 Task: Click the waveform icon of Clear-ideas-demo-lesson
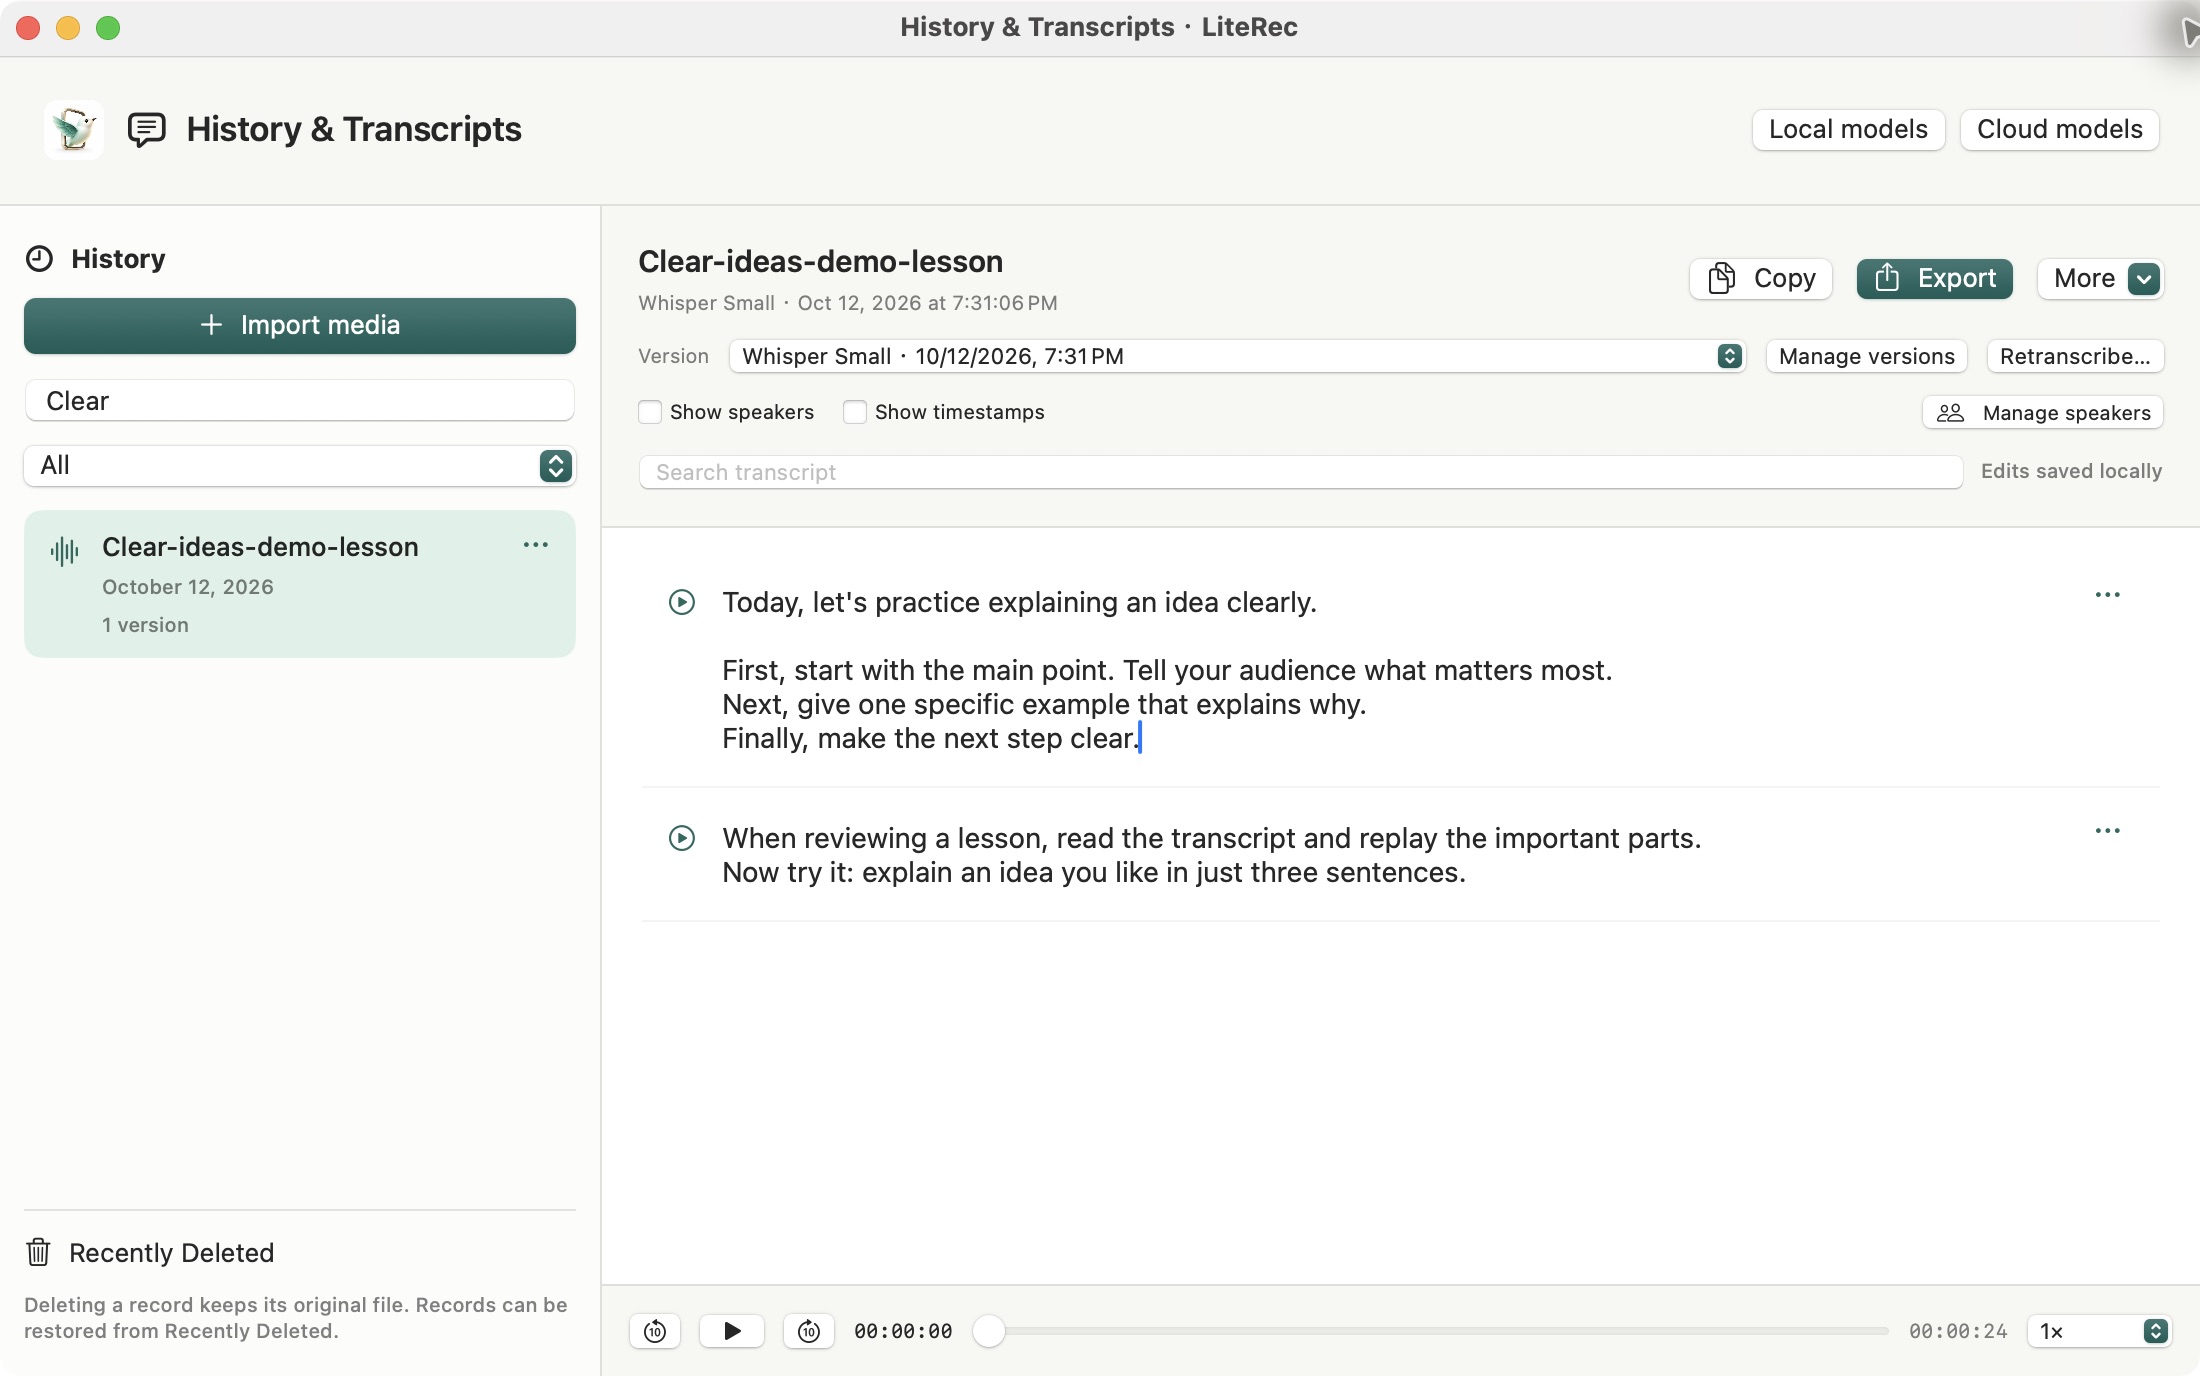[x=64, y=550]
